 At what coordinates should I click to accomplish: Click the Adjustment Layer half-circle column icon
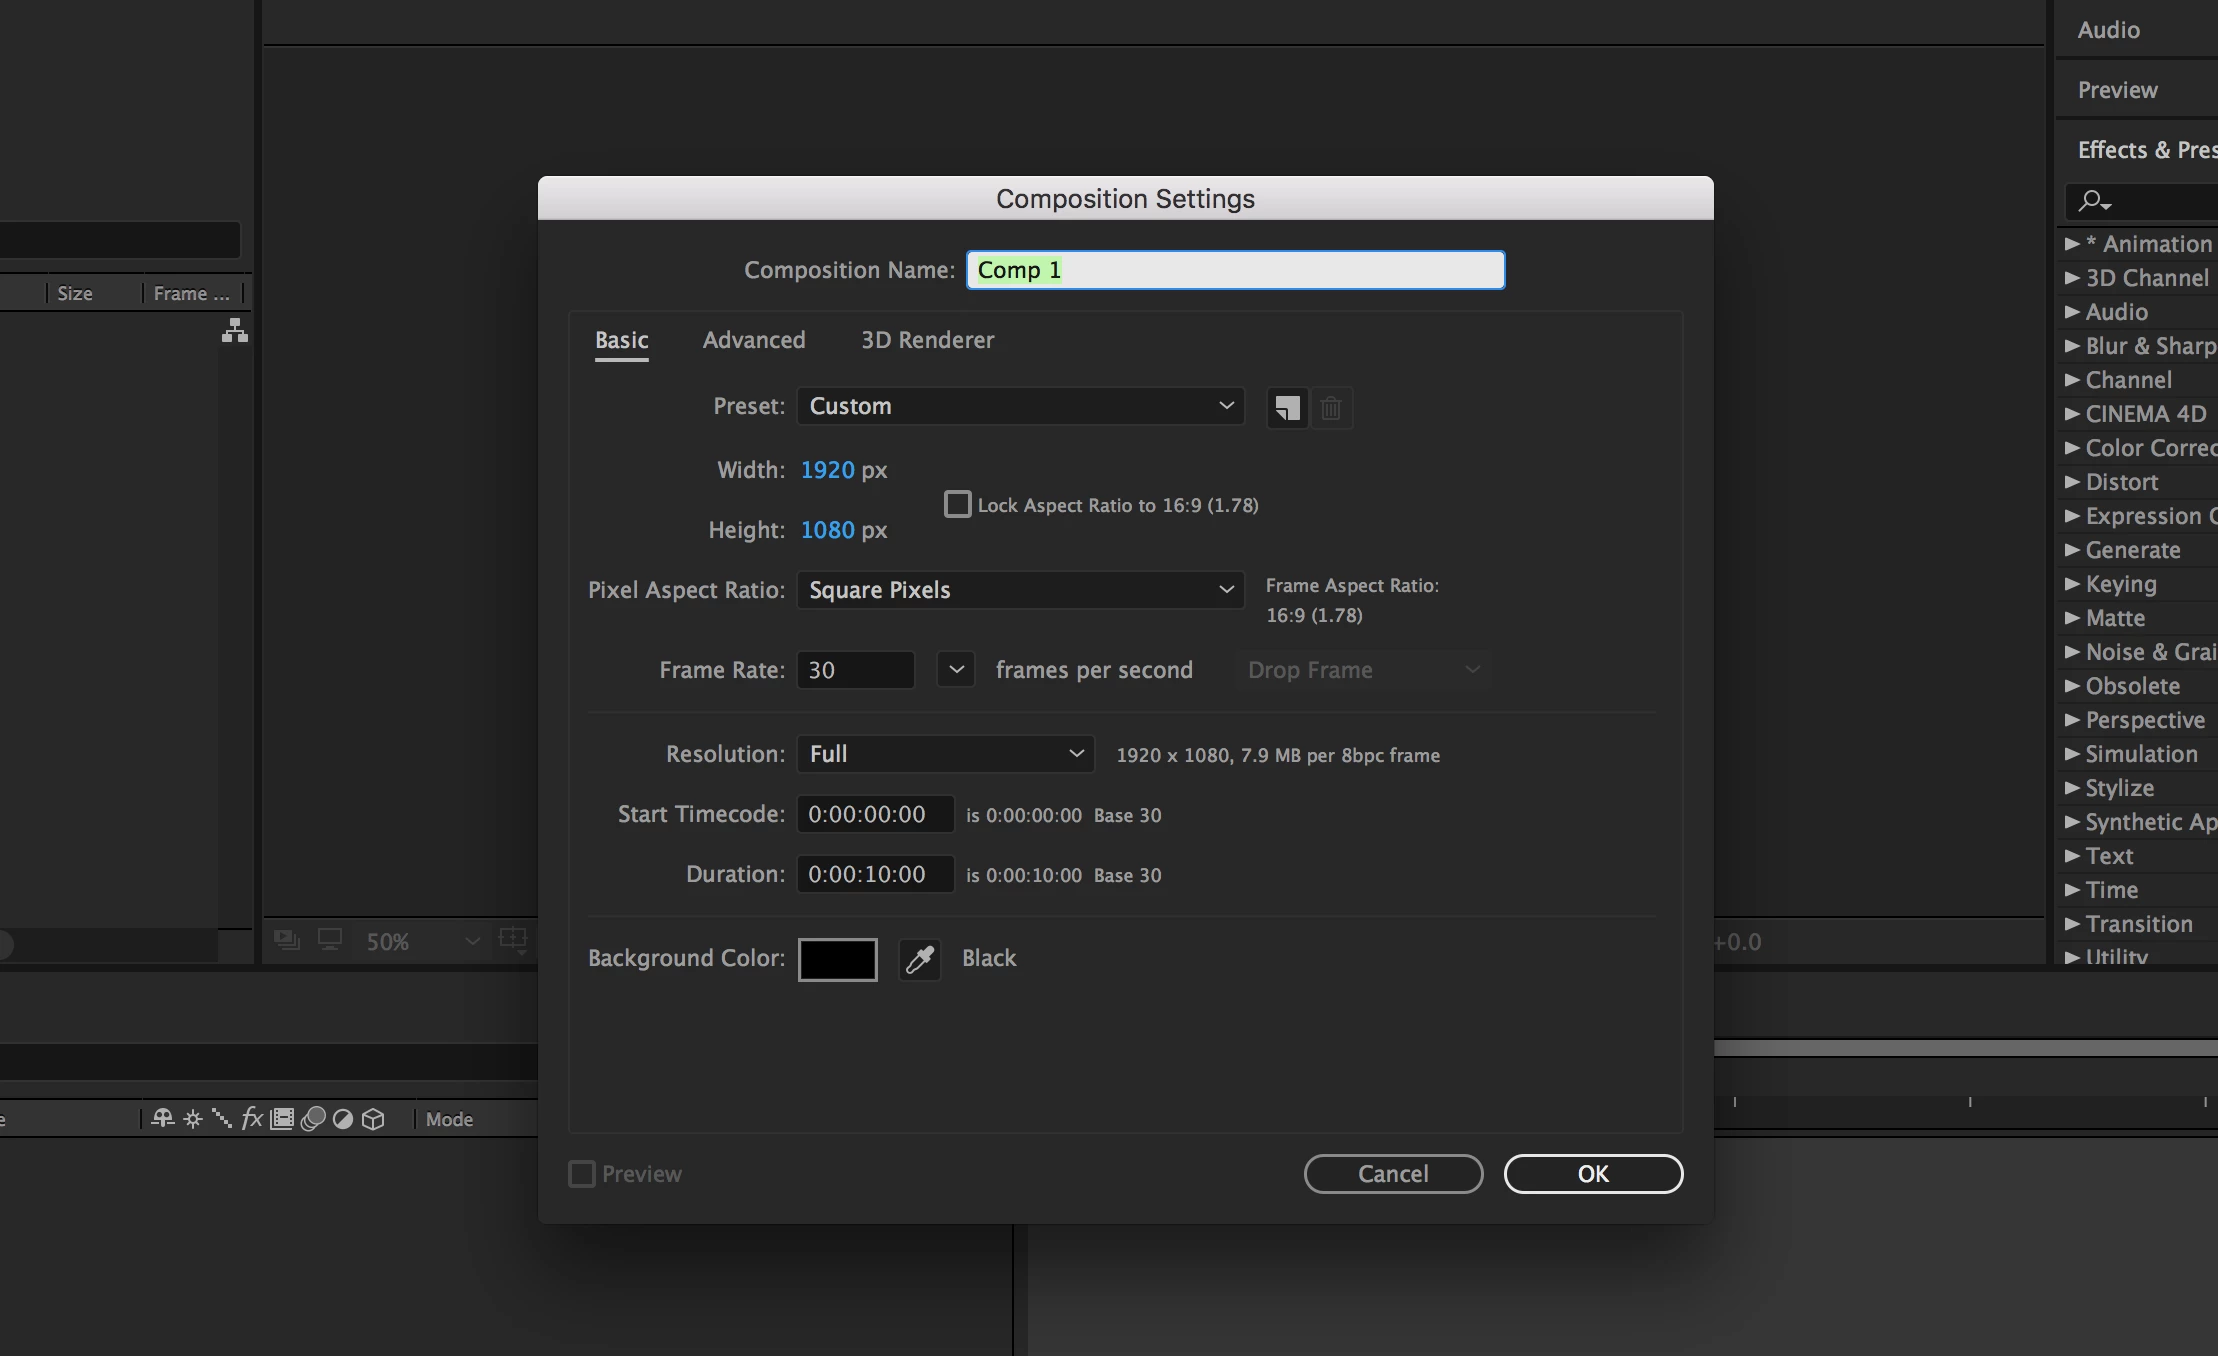[x=343, y=1119]
